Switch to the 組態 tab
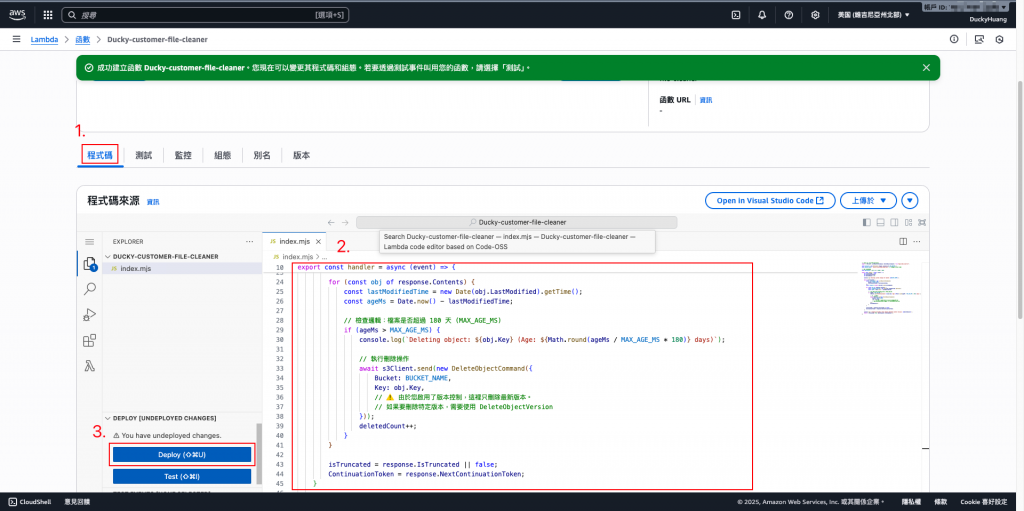1024x511 pixels. (223, 156)
